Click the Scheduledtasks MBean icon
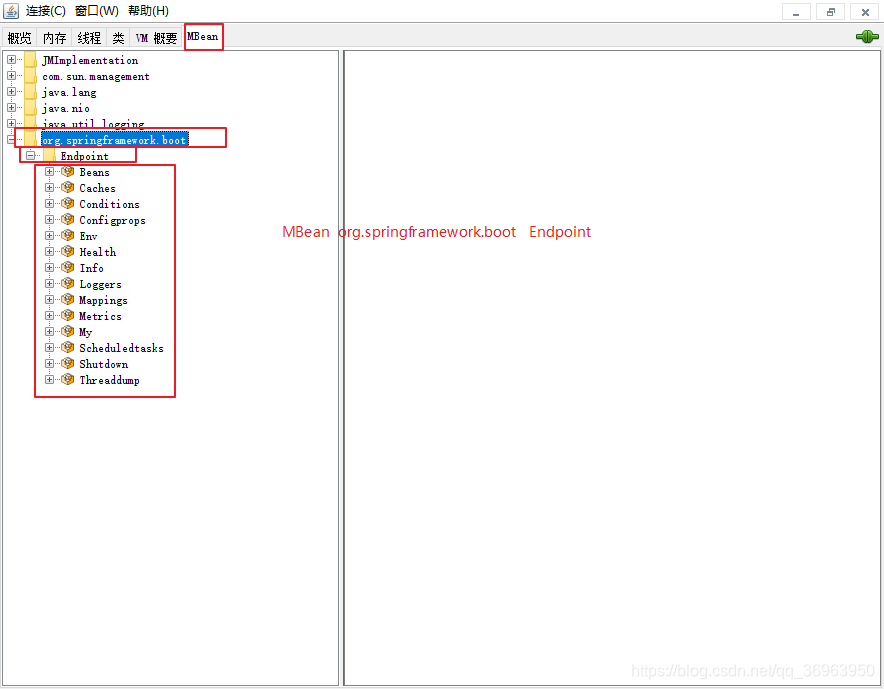Image resolution: width=884 pixels, height=689 pixels. tap(68, 347)
